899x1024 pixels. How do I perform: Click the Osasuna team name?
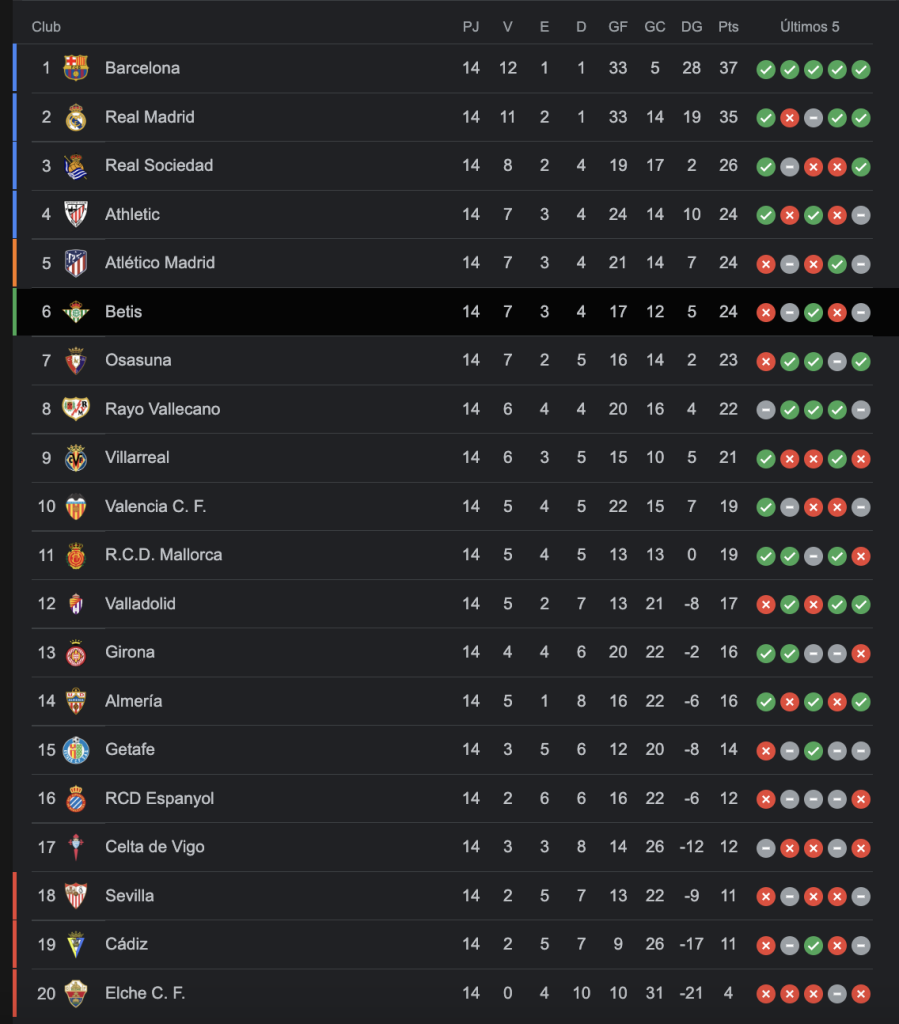(x=138, y=360)
